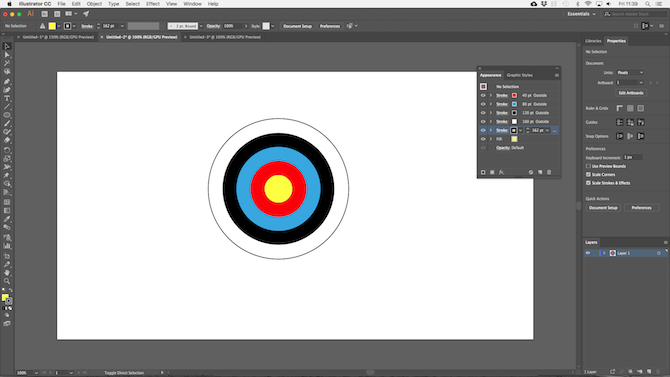
Task: Expand Layer 1 in Layers panel
Action: [x=604, y=253]
